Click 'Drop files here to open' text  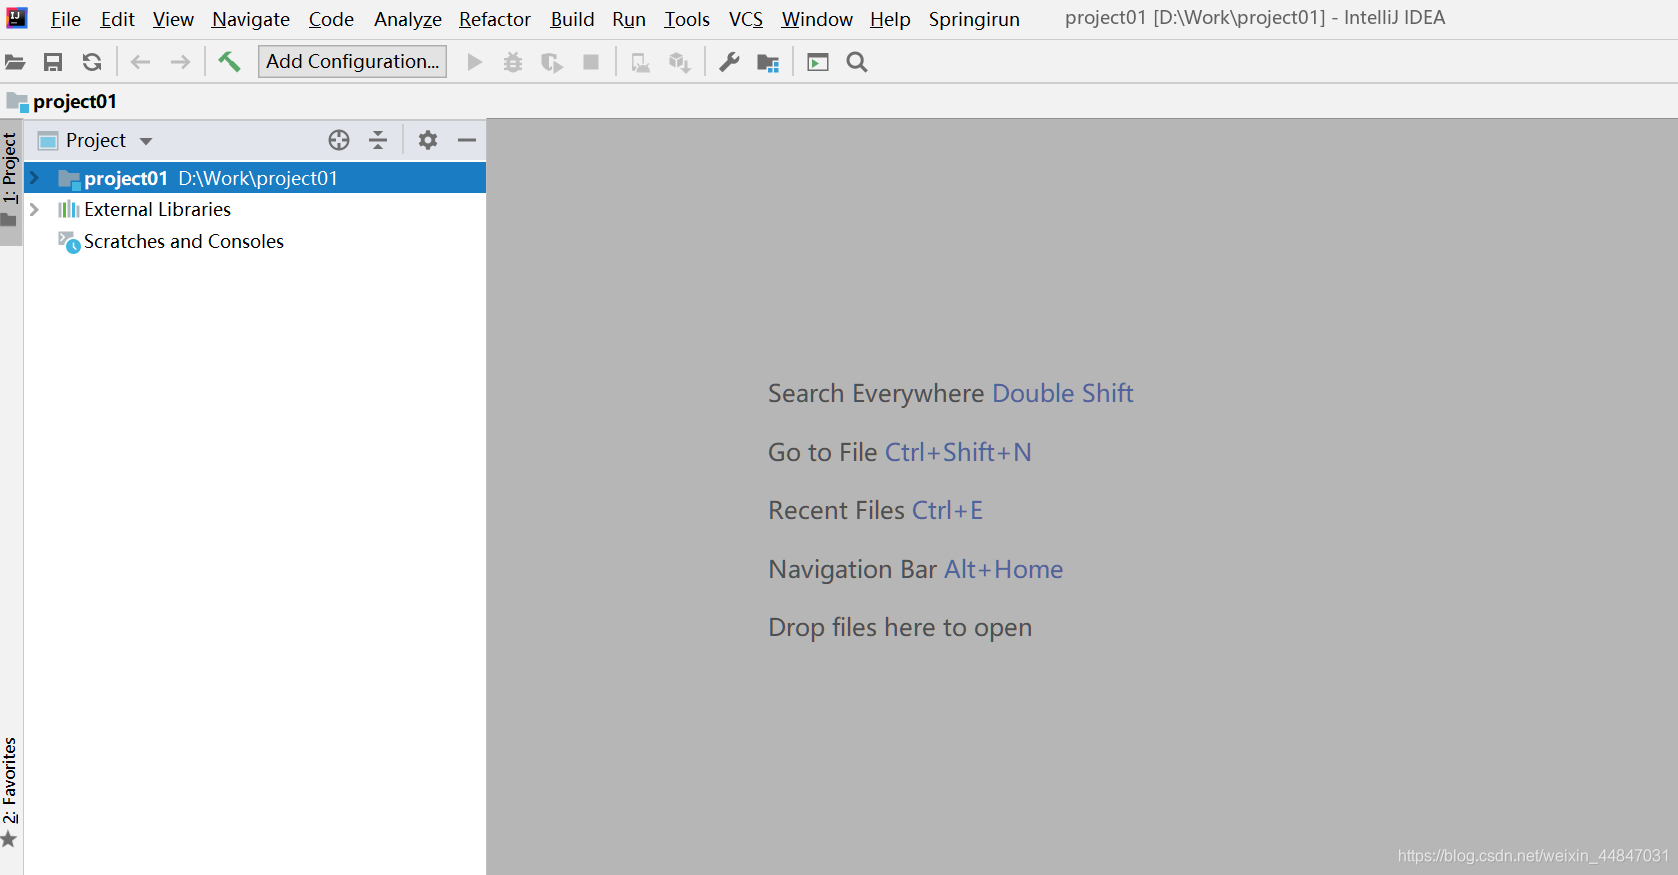point(900,627)
